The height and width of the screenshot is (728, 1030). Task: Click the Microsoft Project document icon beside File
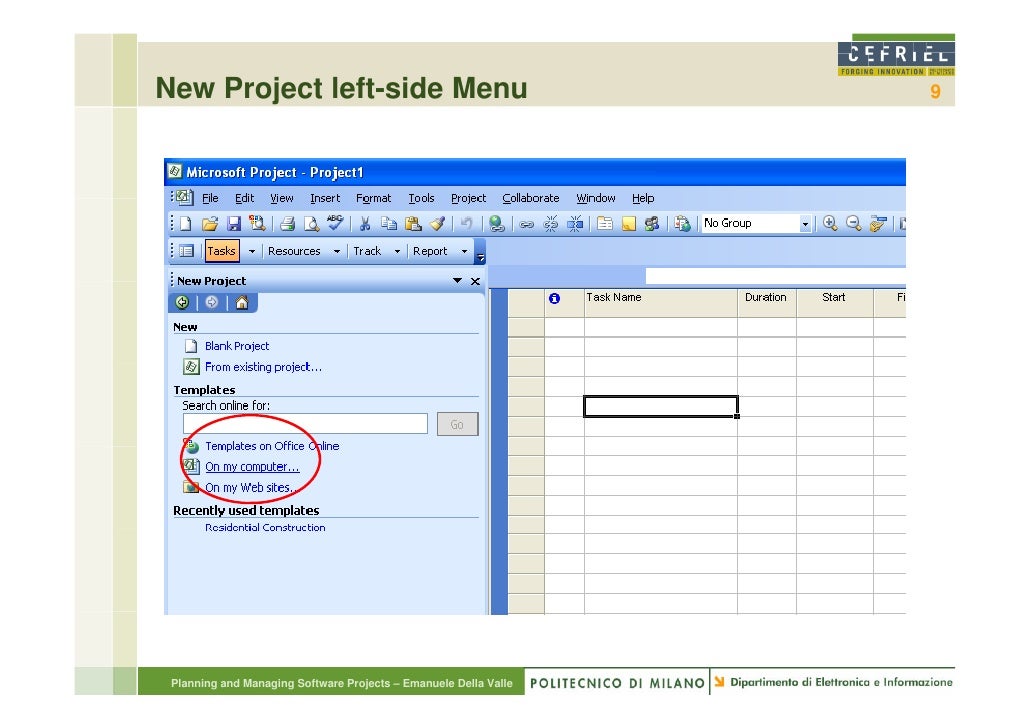tap(185, 197)
